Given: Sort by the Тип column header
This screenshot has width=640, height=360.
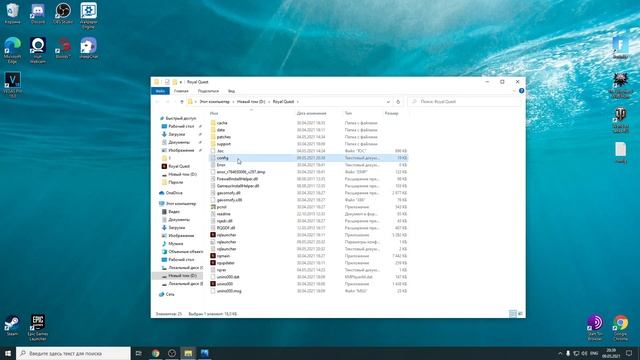Looking at the screenshot, I should click(348, 113).
